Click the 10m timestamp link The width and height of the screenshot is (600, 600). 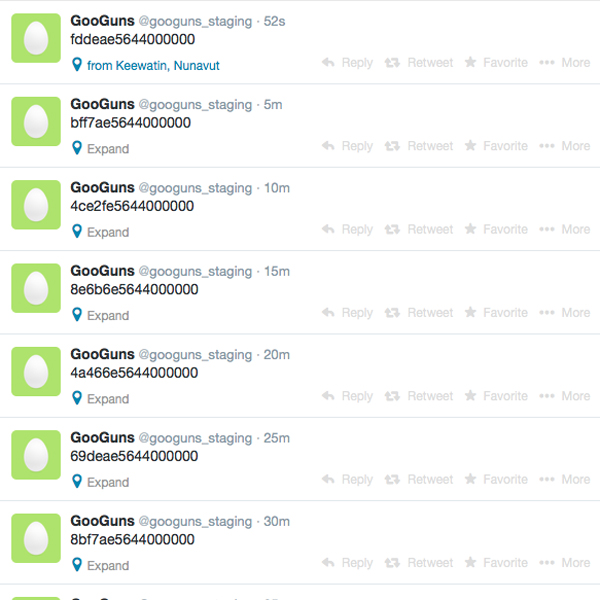pyautogui.click(x=277, y=188)
